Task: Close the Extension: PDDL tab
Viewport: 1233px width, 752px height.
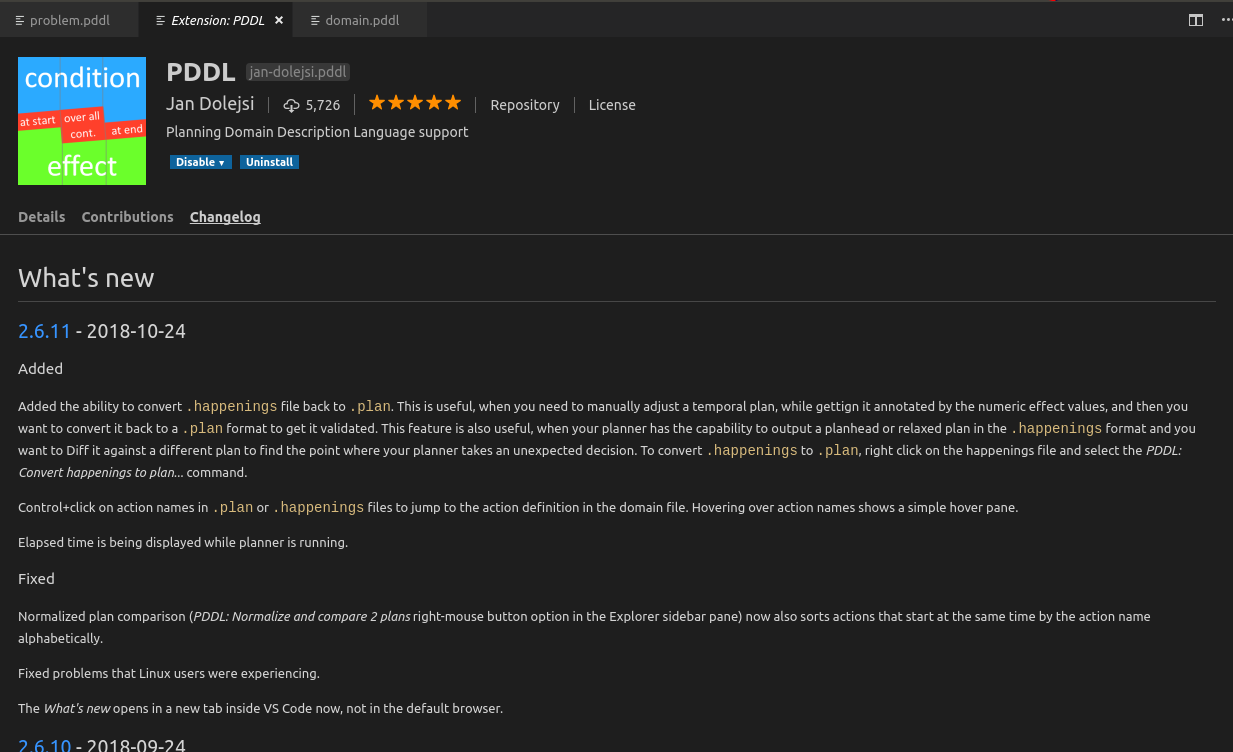Action: (279, 19)
